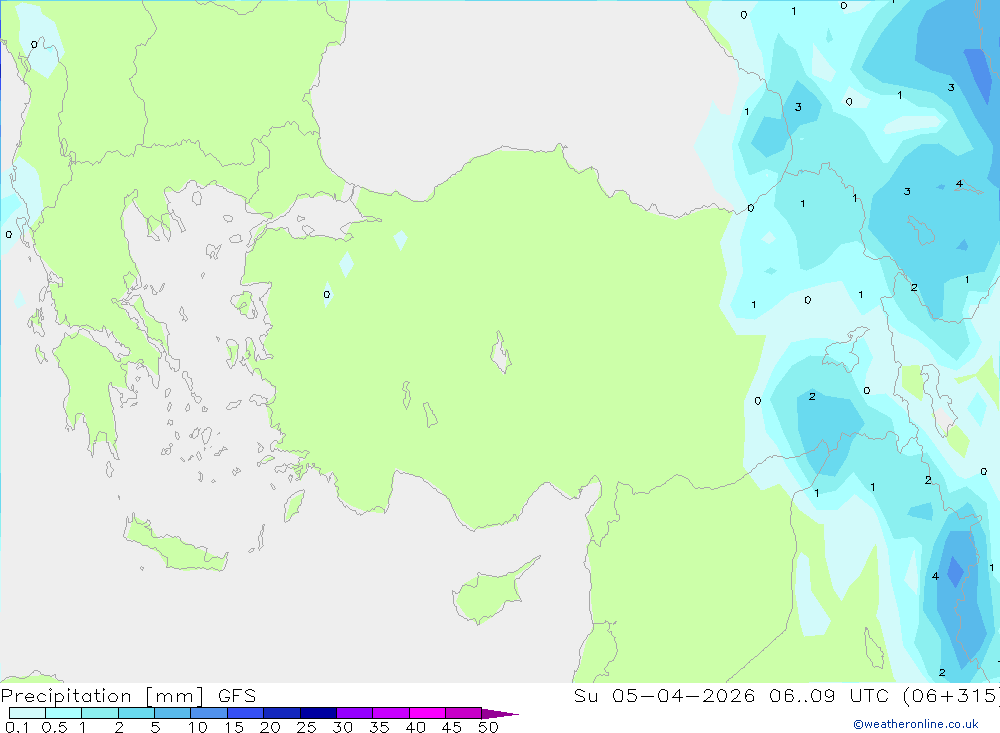Click the 0.5–1 mm legend swatch
This screenshot has height=733, width=1000.
pyautogui.click(x=64, y=713)
